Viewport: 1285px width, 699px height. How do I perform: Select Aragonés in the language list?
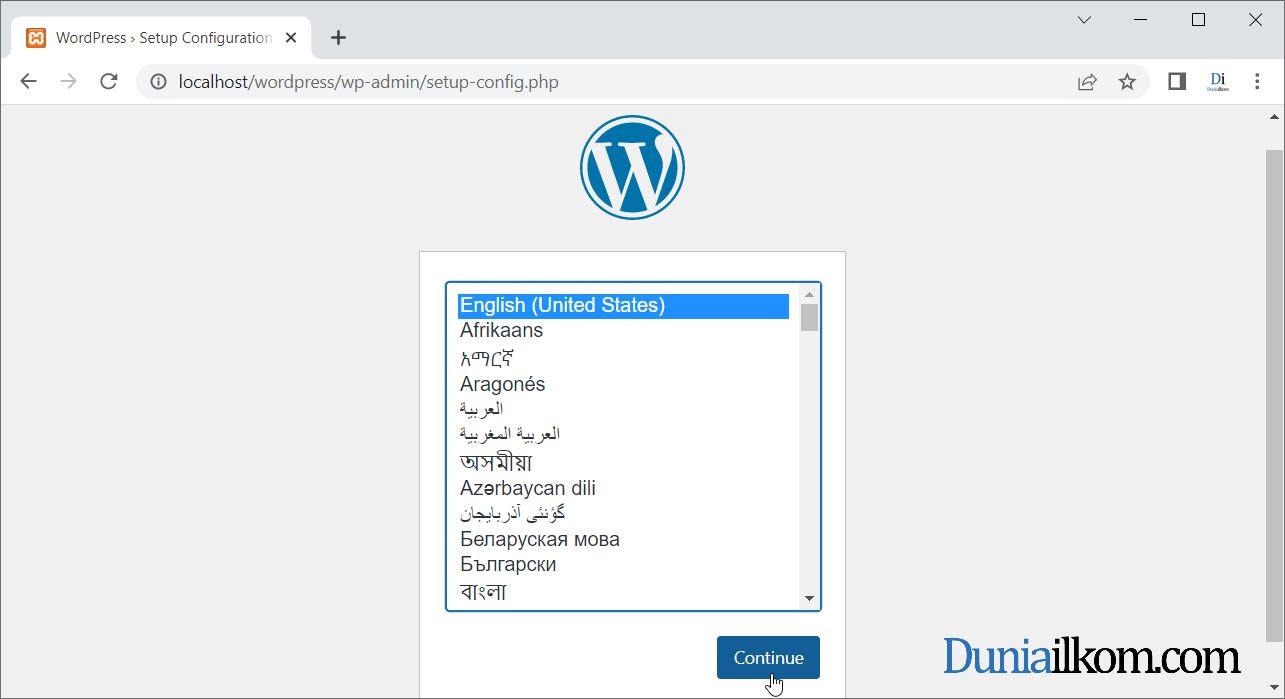[x=623, y=384]
